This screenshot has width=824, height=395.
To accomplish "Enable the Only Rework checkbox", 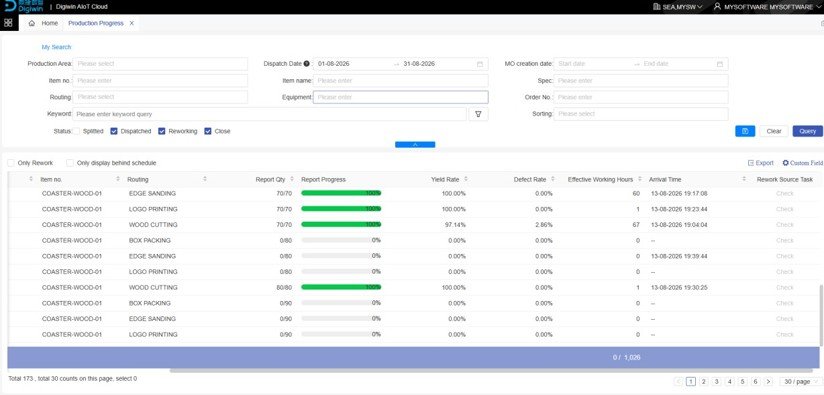I will coord(11,163).
